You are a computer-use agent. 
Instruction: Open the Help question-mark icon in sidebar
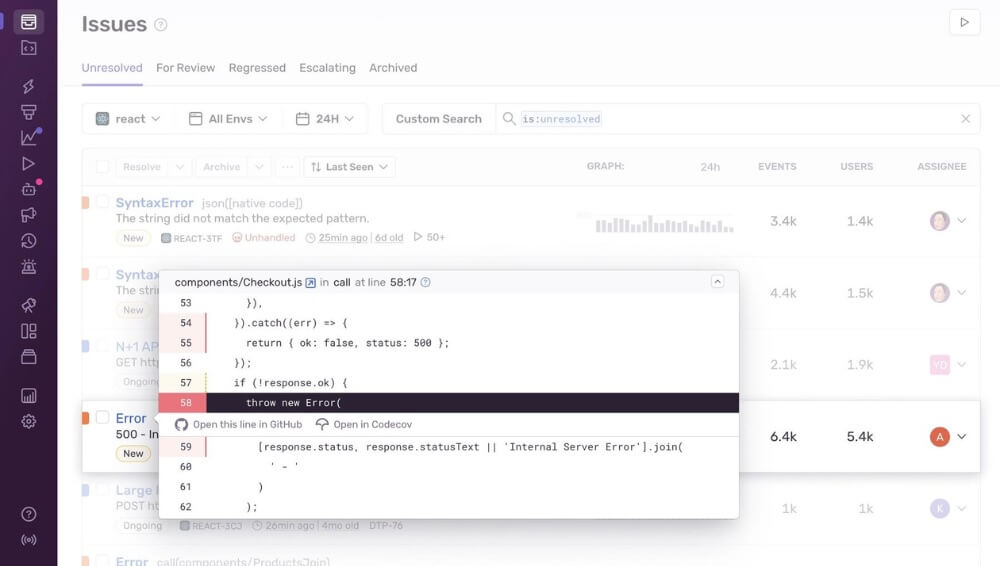point(29,514)
